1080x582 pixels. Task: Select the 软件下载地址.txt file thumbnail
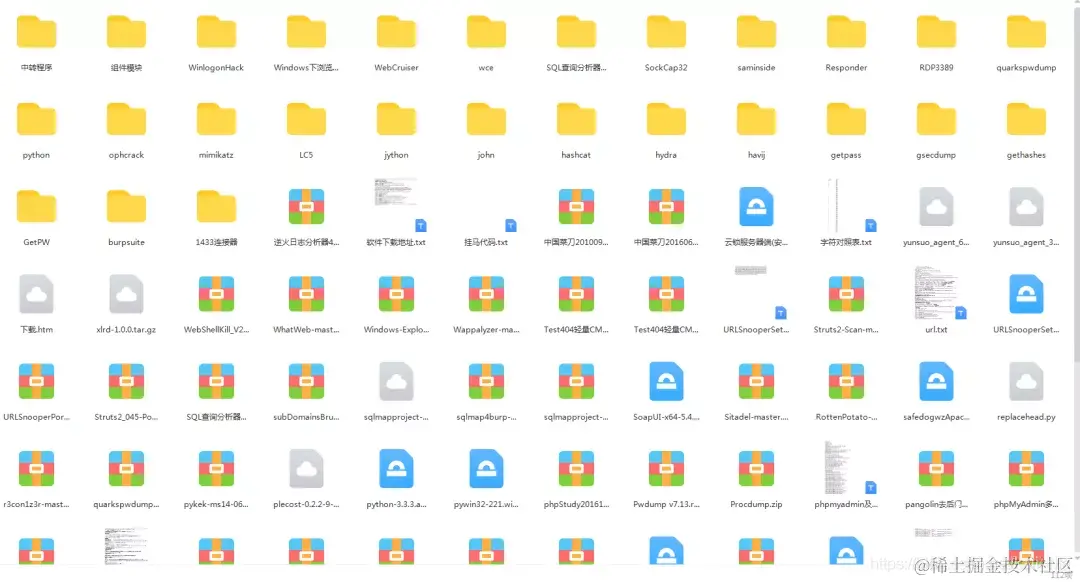(x=399, y=204)
